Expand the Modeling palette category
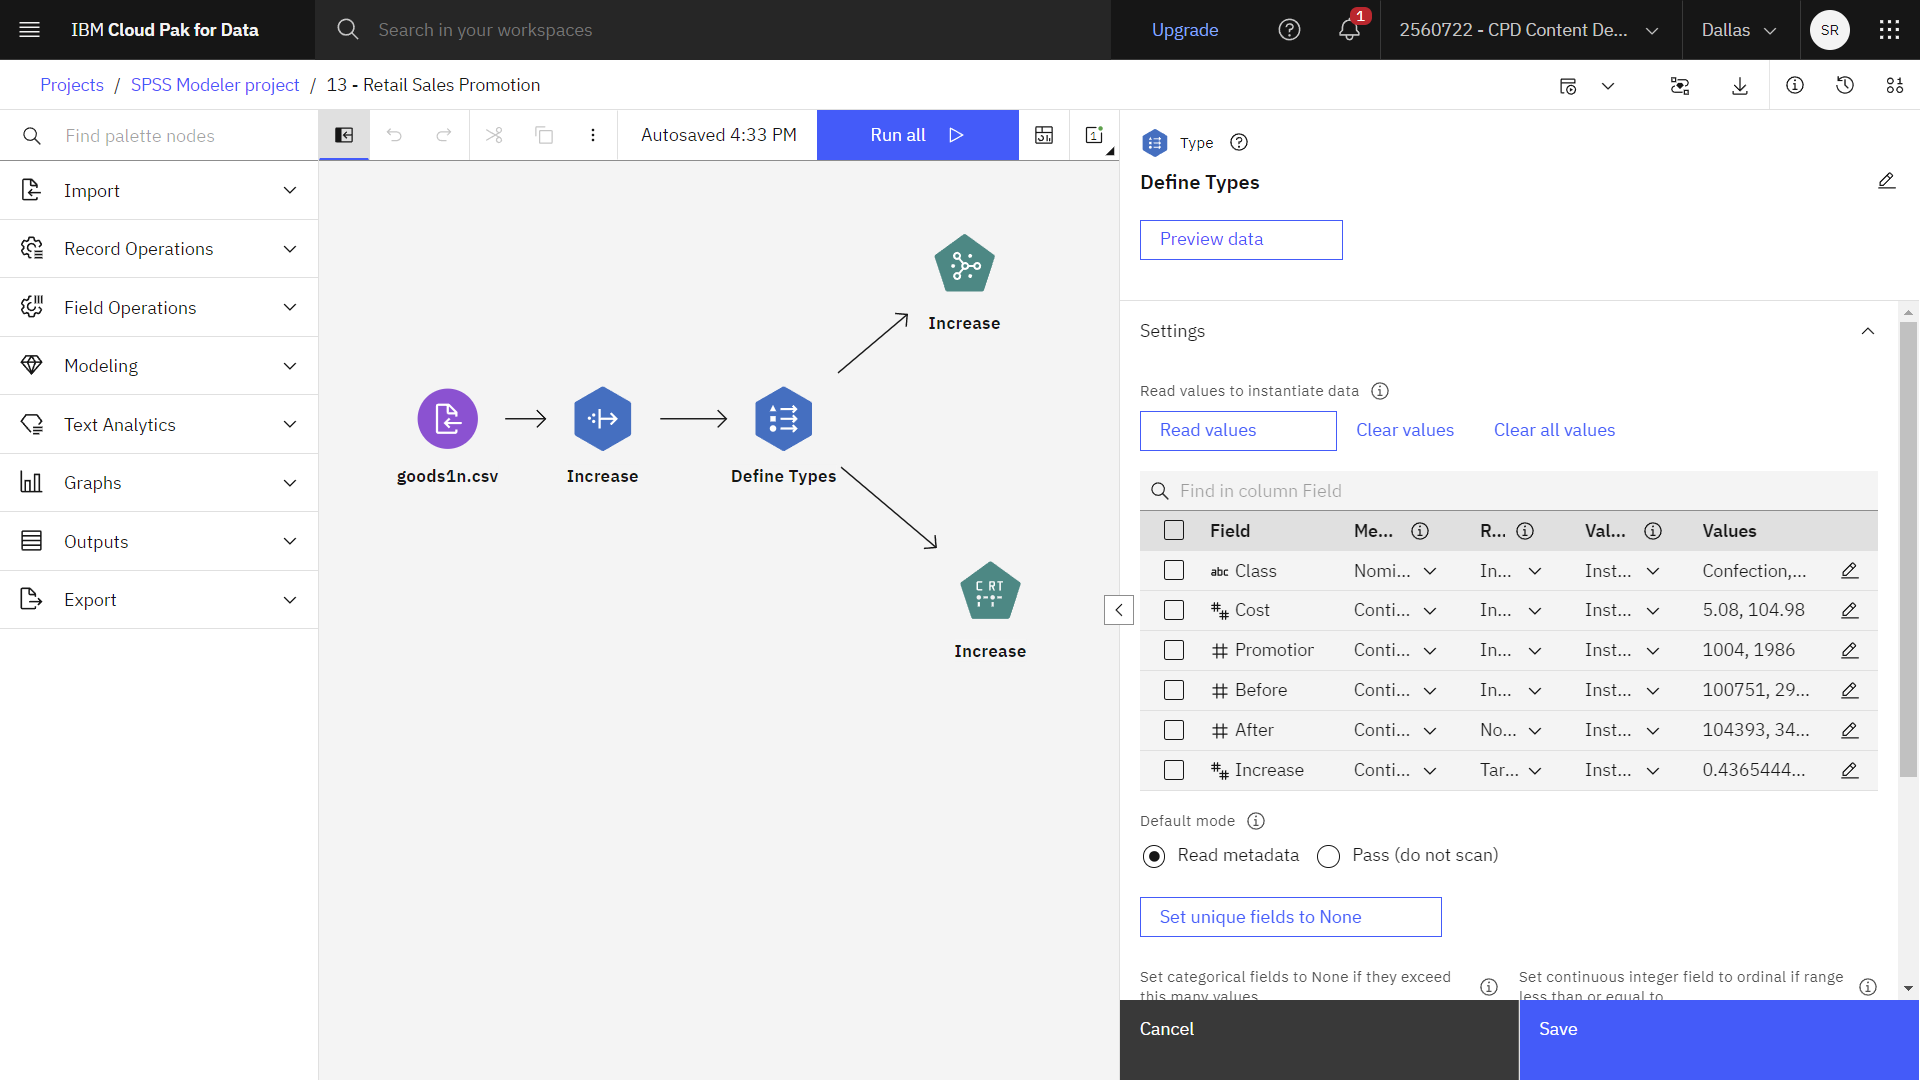 (x=159, y=366)
